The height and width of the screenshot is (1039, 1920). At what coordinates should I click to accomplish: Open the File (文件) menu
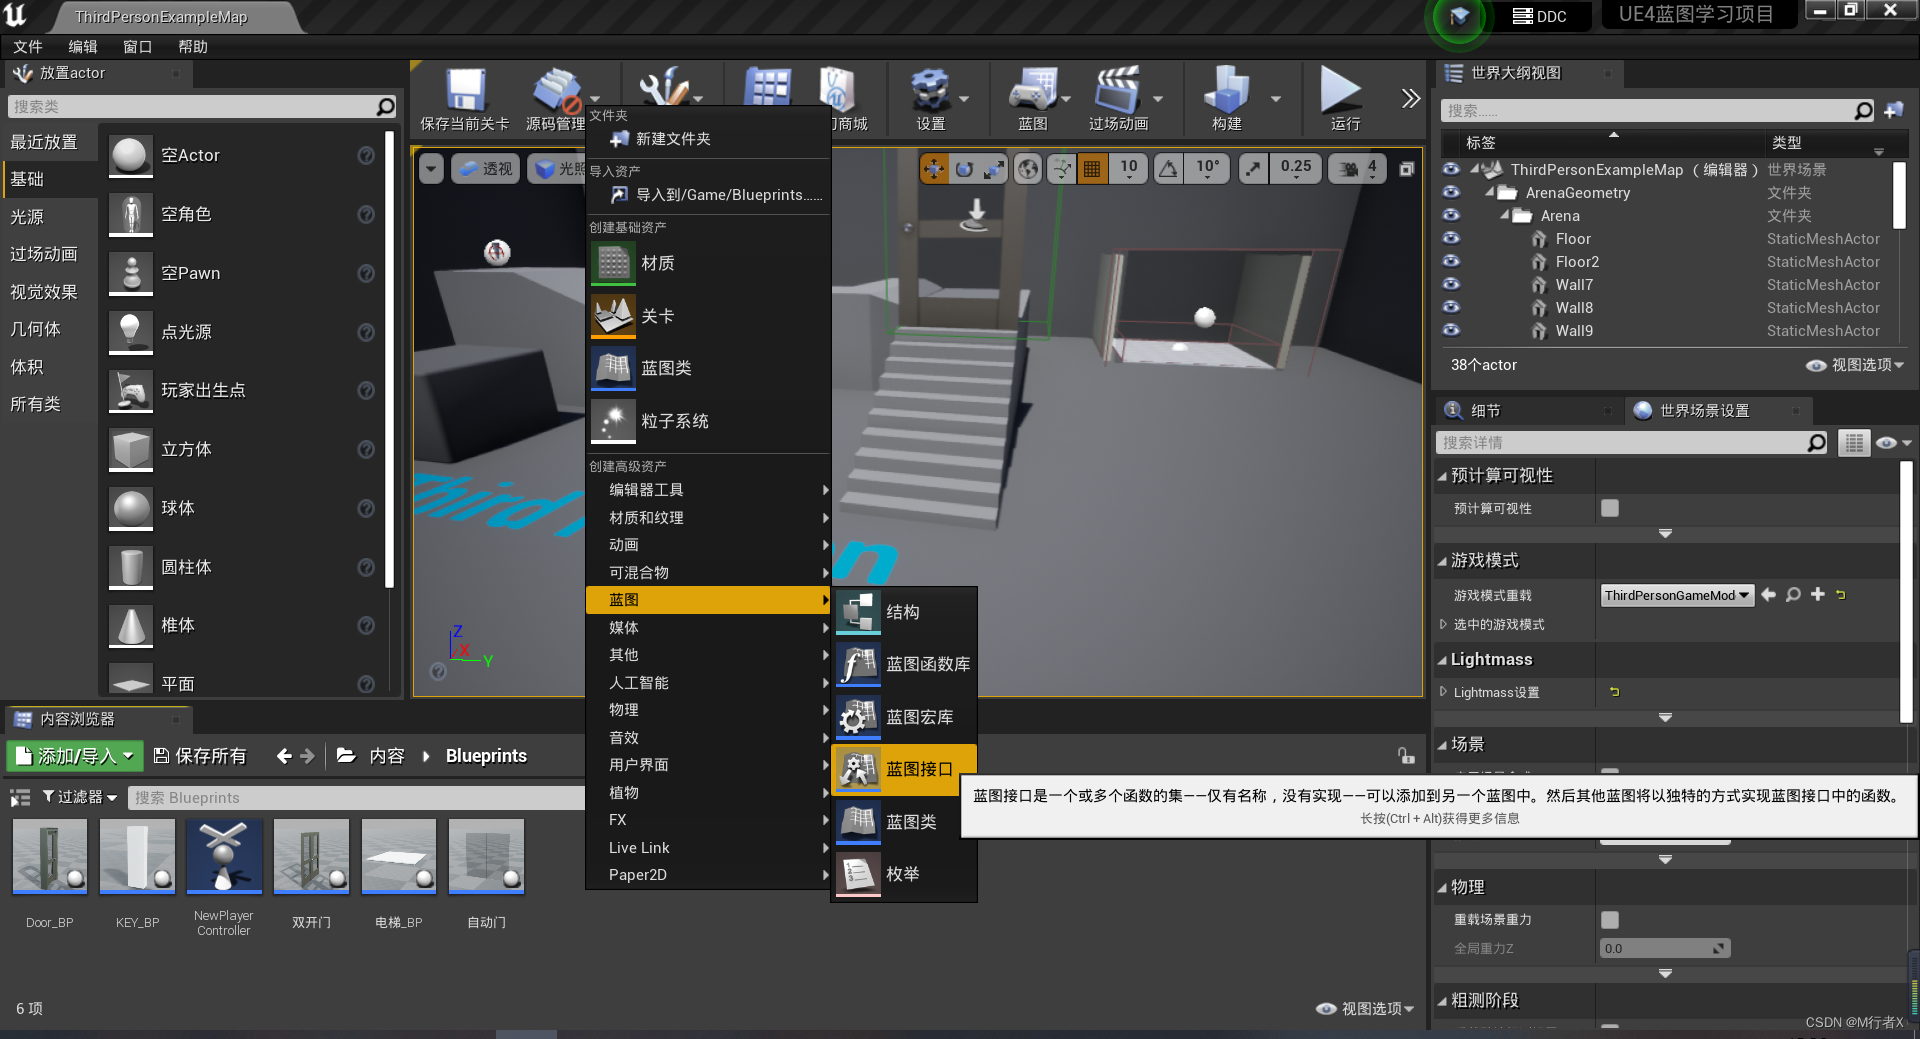click(x=28, y=47)
